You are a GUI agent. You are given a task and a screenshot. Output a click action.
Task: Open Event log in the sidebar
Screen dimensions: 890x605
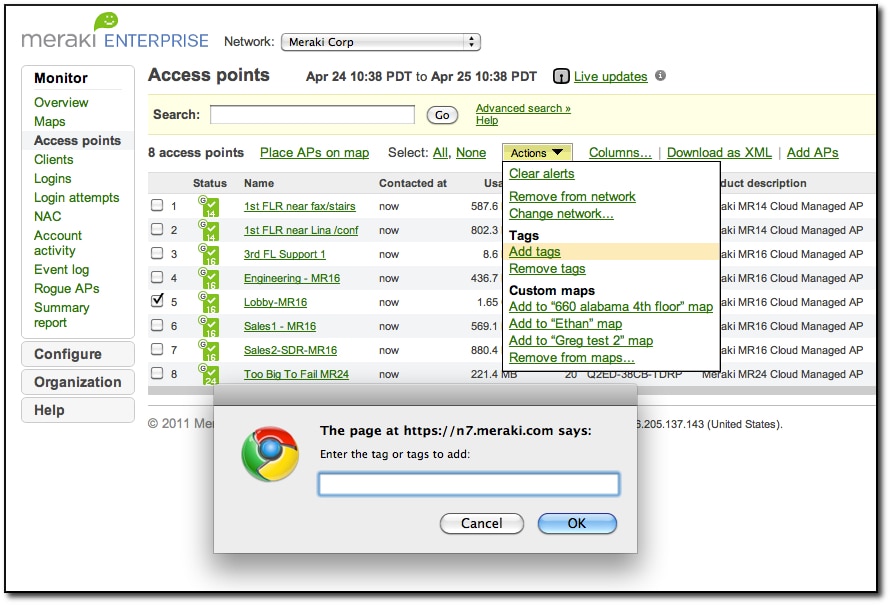[61, 270]
